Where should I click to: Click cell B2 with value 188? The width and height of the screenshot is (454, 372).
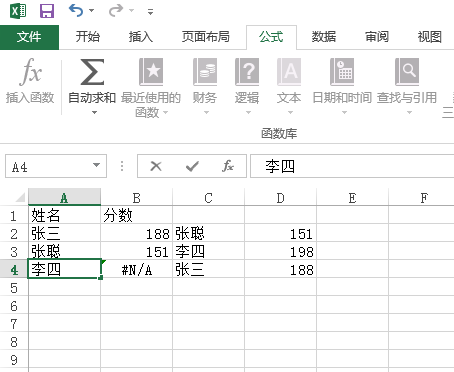(x=136, y=233)
